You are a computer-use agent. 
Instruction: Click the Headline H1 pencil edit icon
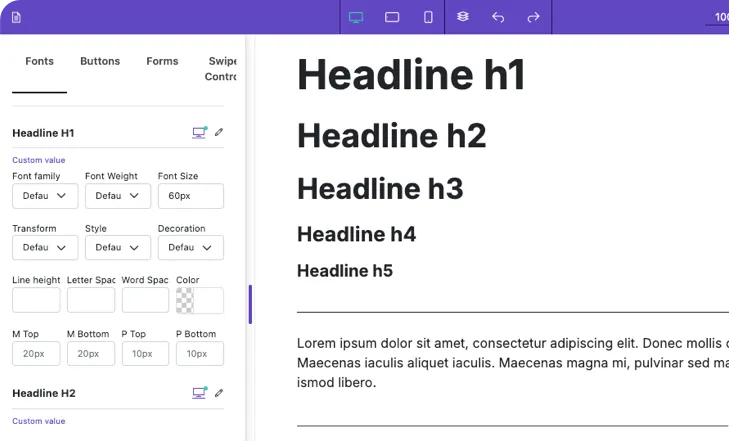click(219, 132)
